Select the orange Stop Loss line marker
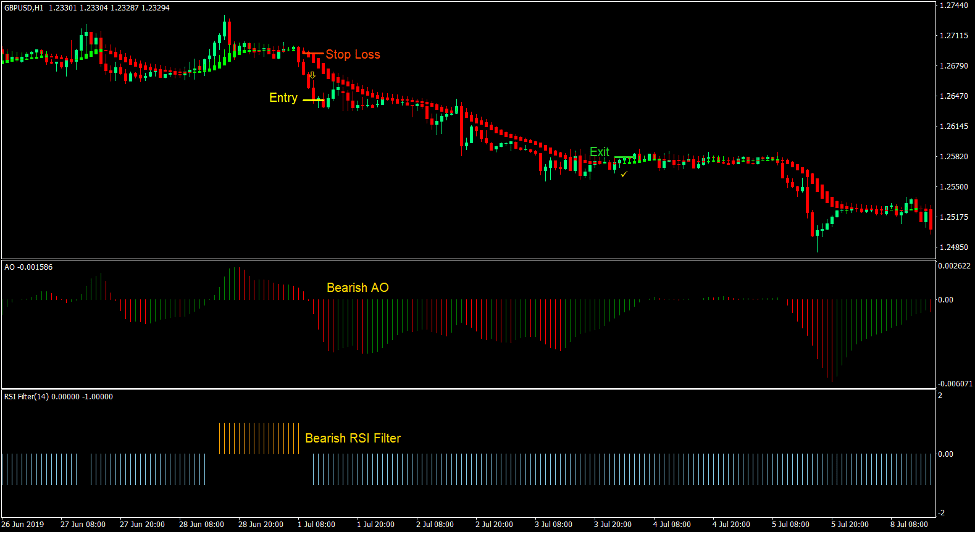Image resolution: width=977 pixels, height=533 pixels. 313,54
